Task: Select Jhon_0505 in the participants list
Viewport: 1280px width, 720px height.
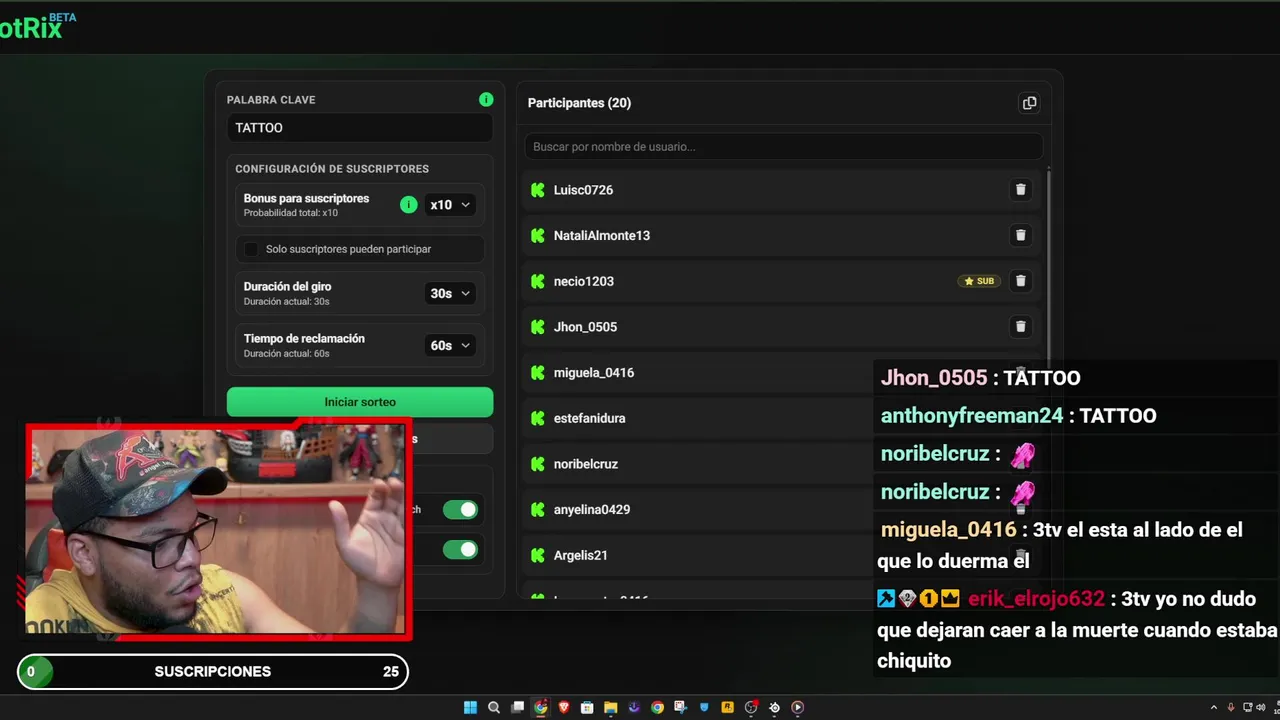Action: coord(585,327)
